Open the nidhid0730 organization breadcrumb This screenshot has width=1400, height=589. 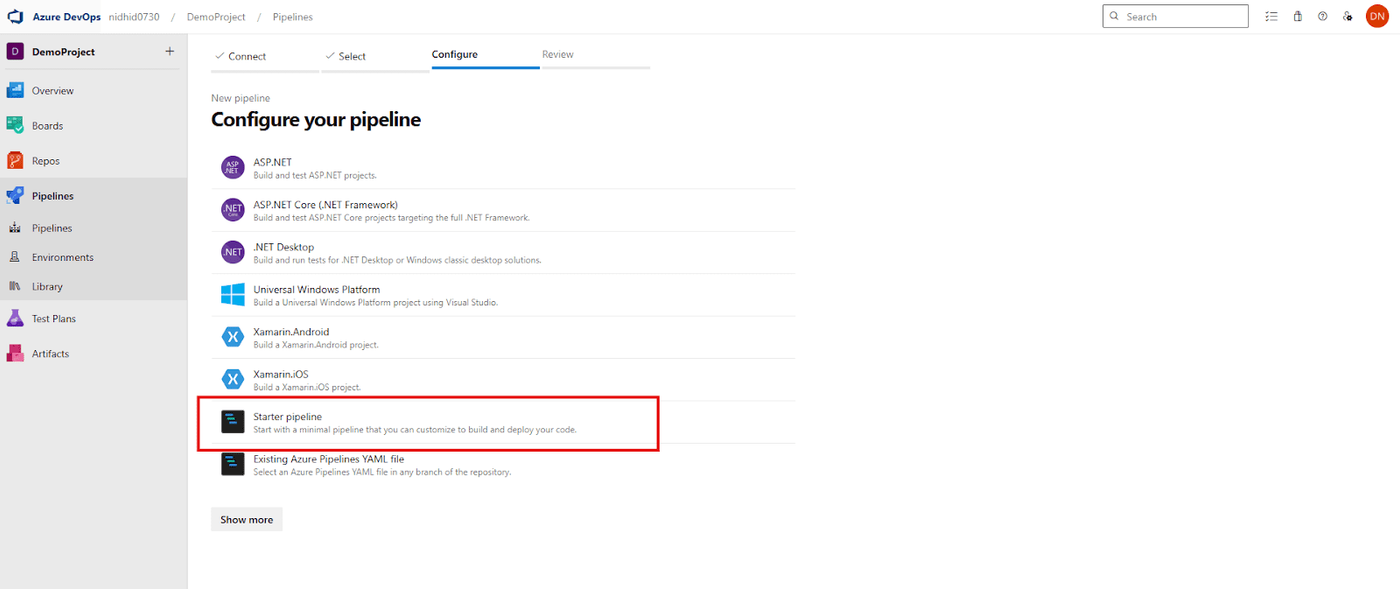coord(133,17)
